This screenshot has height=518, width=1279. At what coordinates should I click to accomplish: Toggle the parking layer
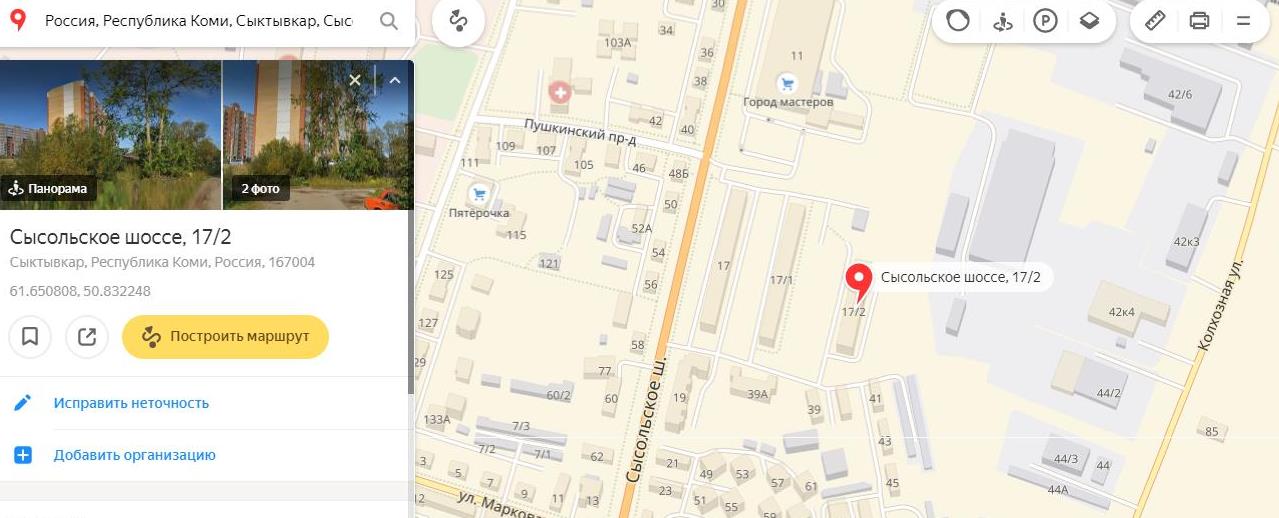tap(1046, 21)
